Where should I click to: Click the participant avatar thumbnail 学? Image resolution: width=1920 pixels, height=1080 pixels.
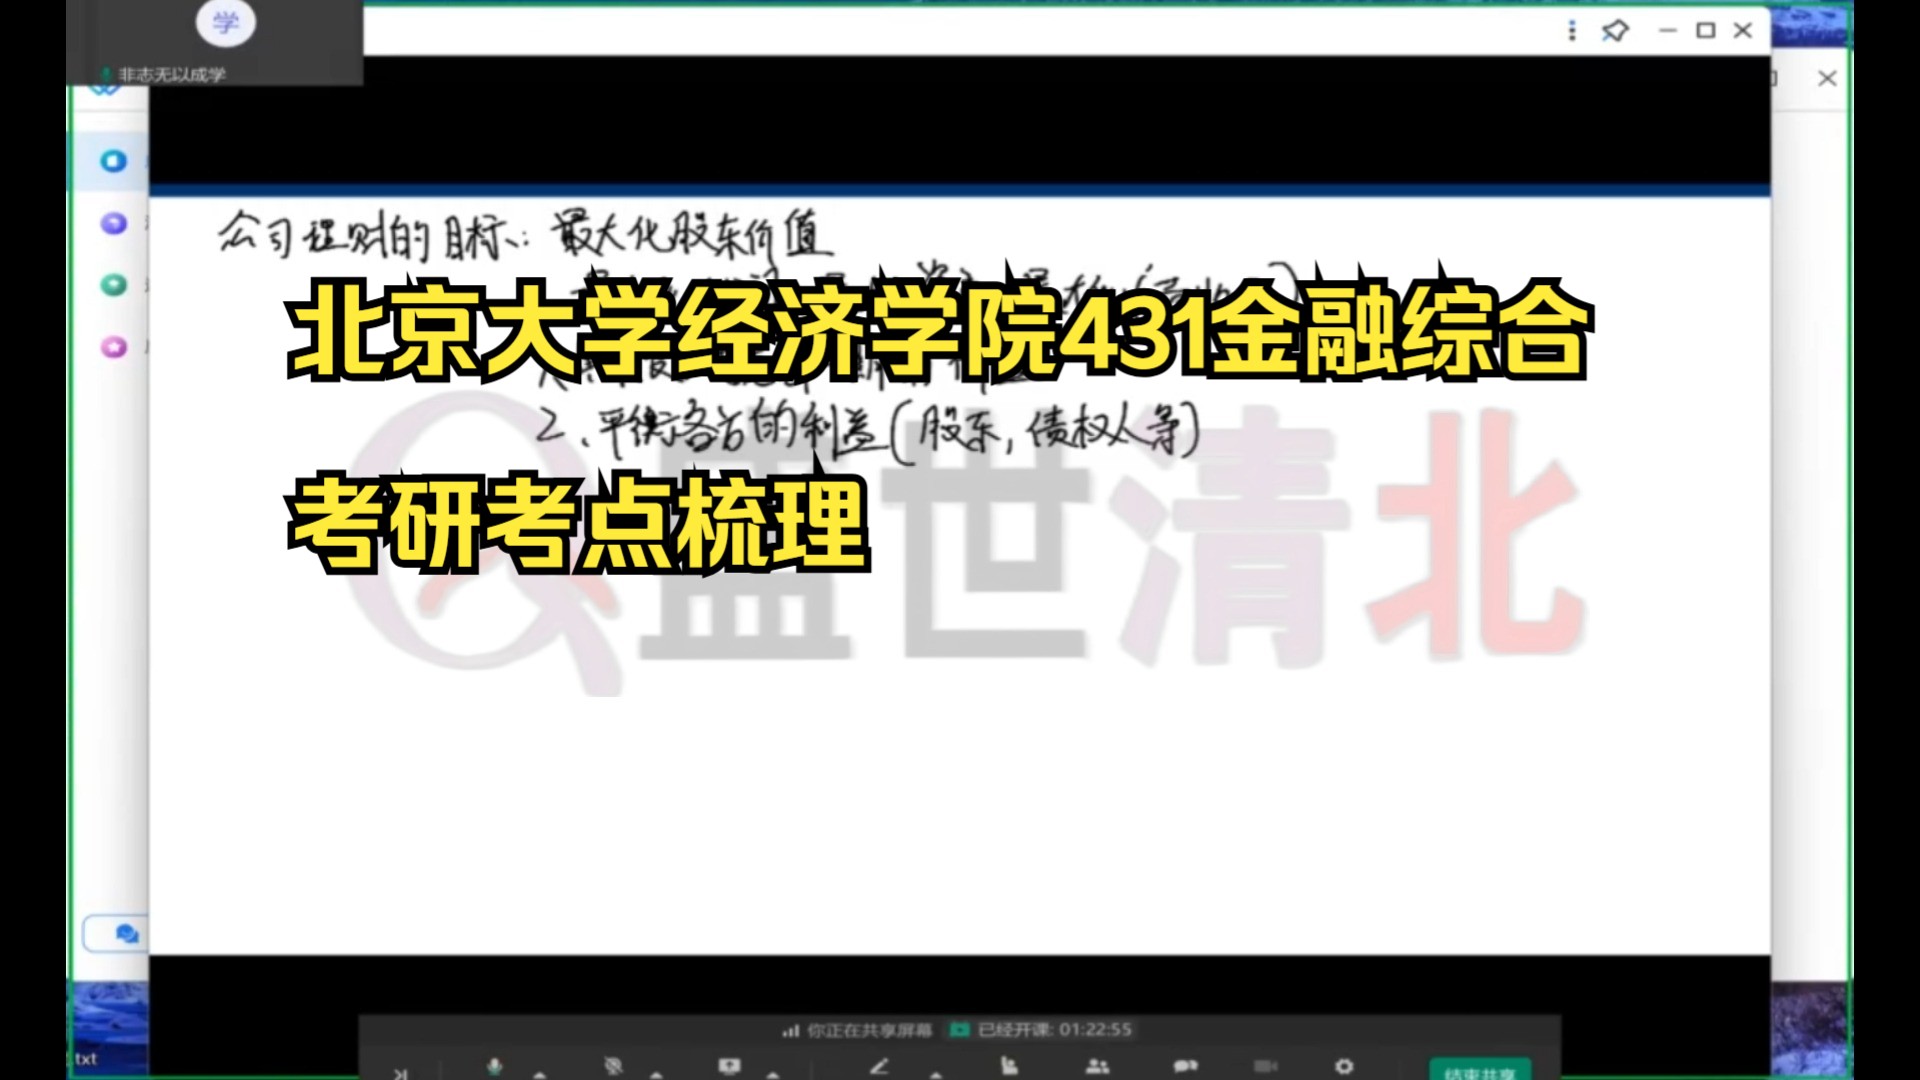click(x=226, y=23)
